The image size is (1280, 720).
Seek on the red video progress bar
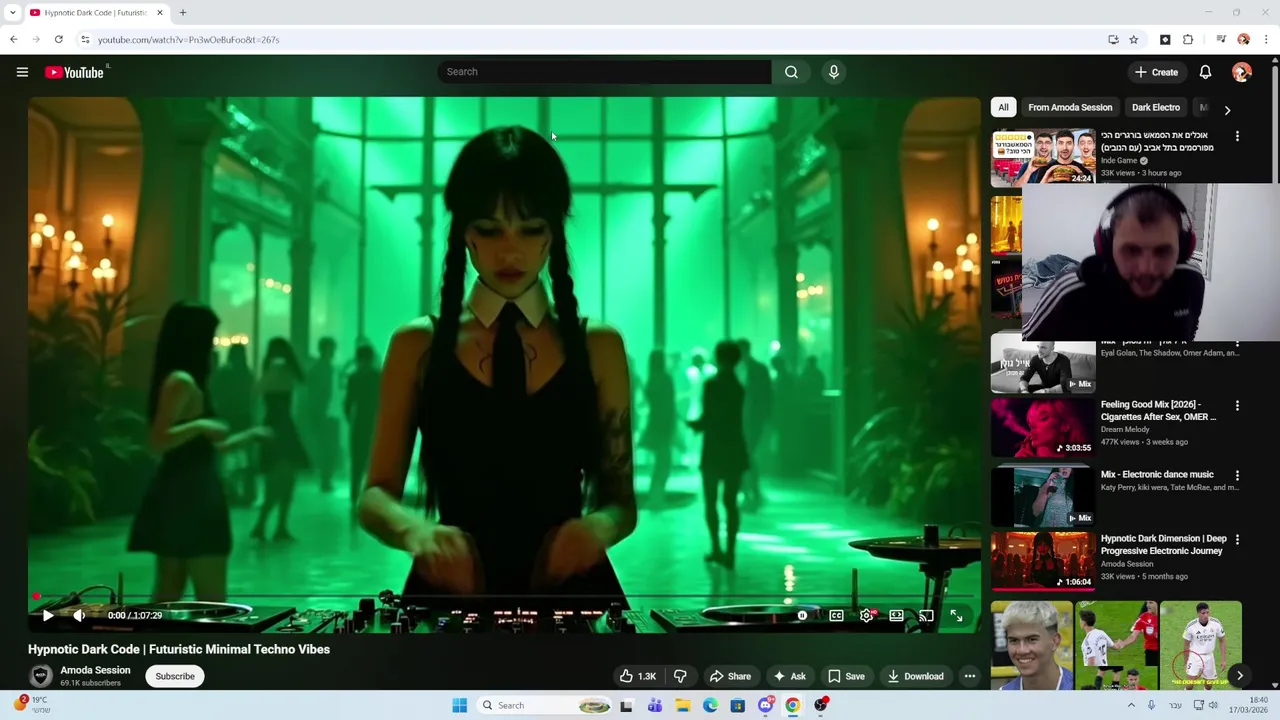(504, 596)
